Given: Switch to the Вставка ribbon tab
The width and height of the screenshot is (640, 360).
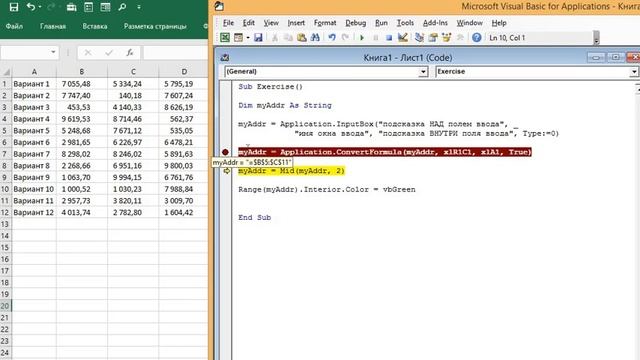Looking at the screenshot, I should pos(95,26).
